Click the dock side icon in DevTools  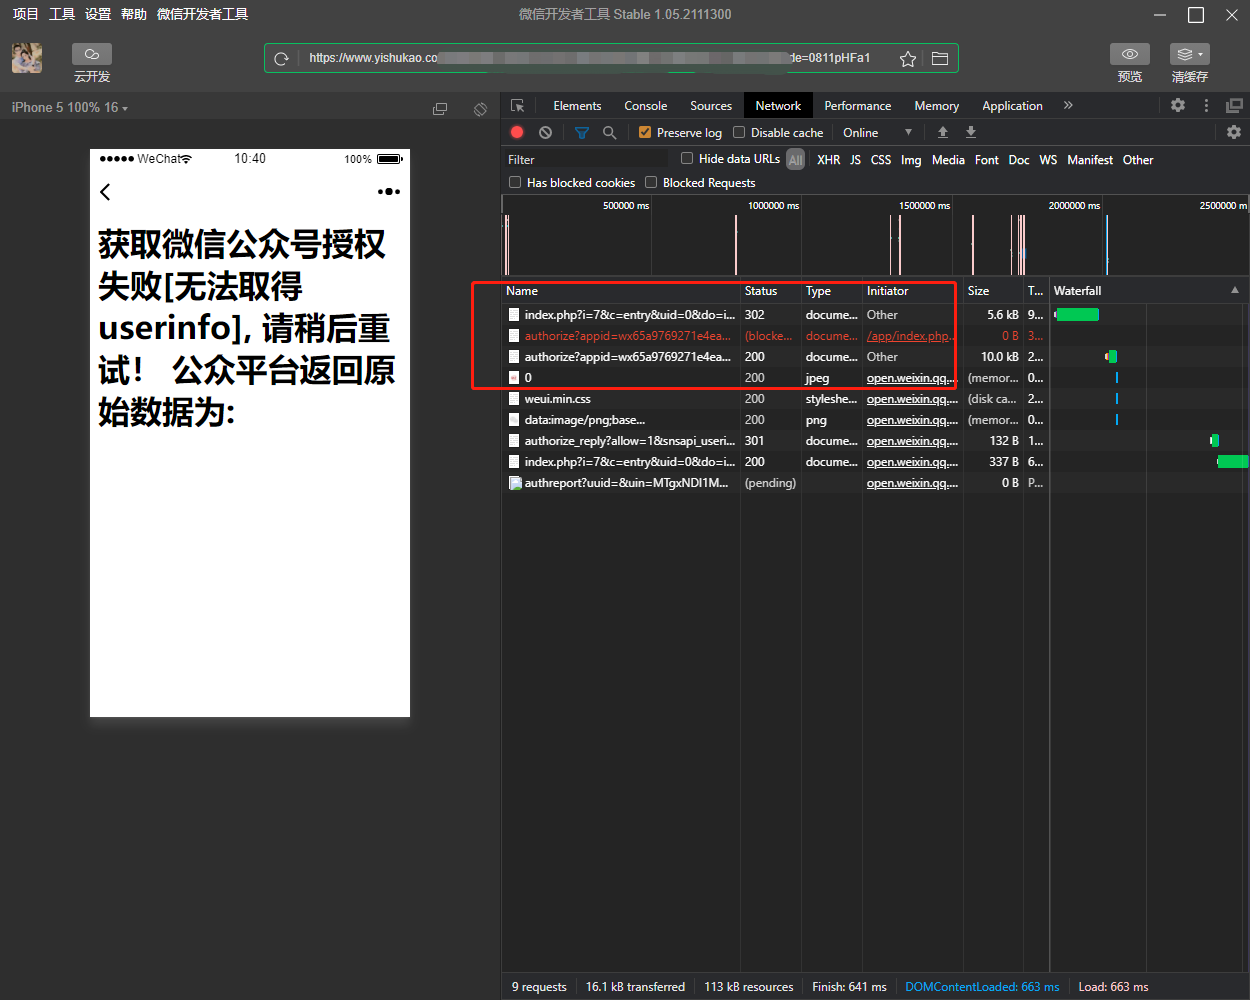point(1235,105)
